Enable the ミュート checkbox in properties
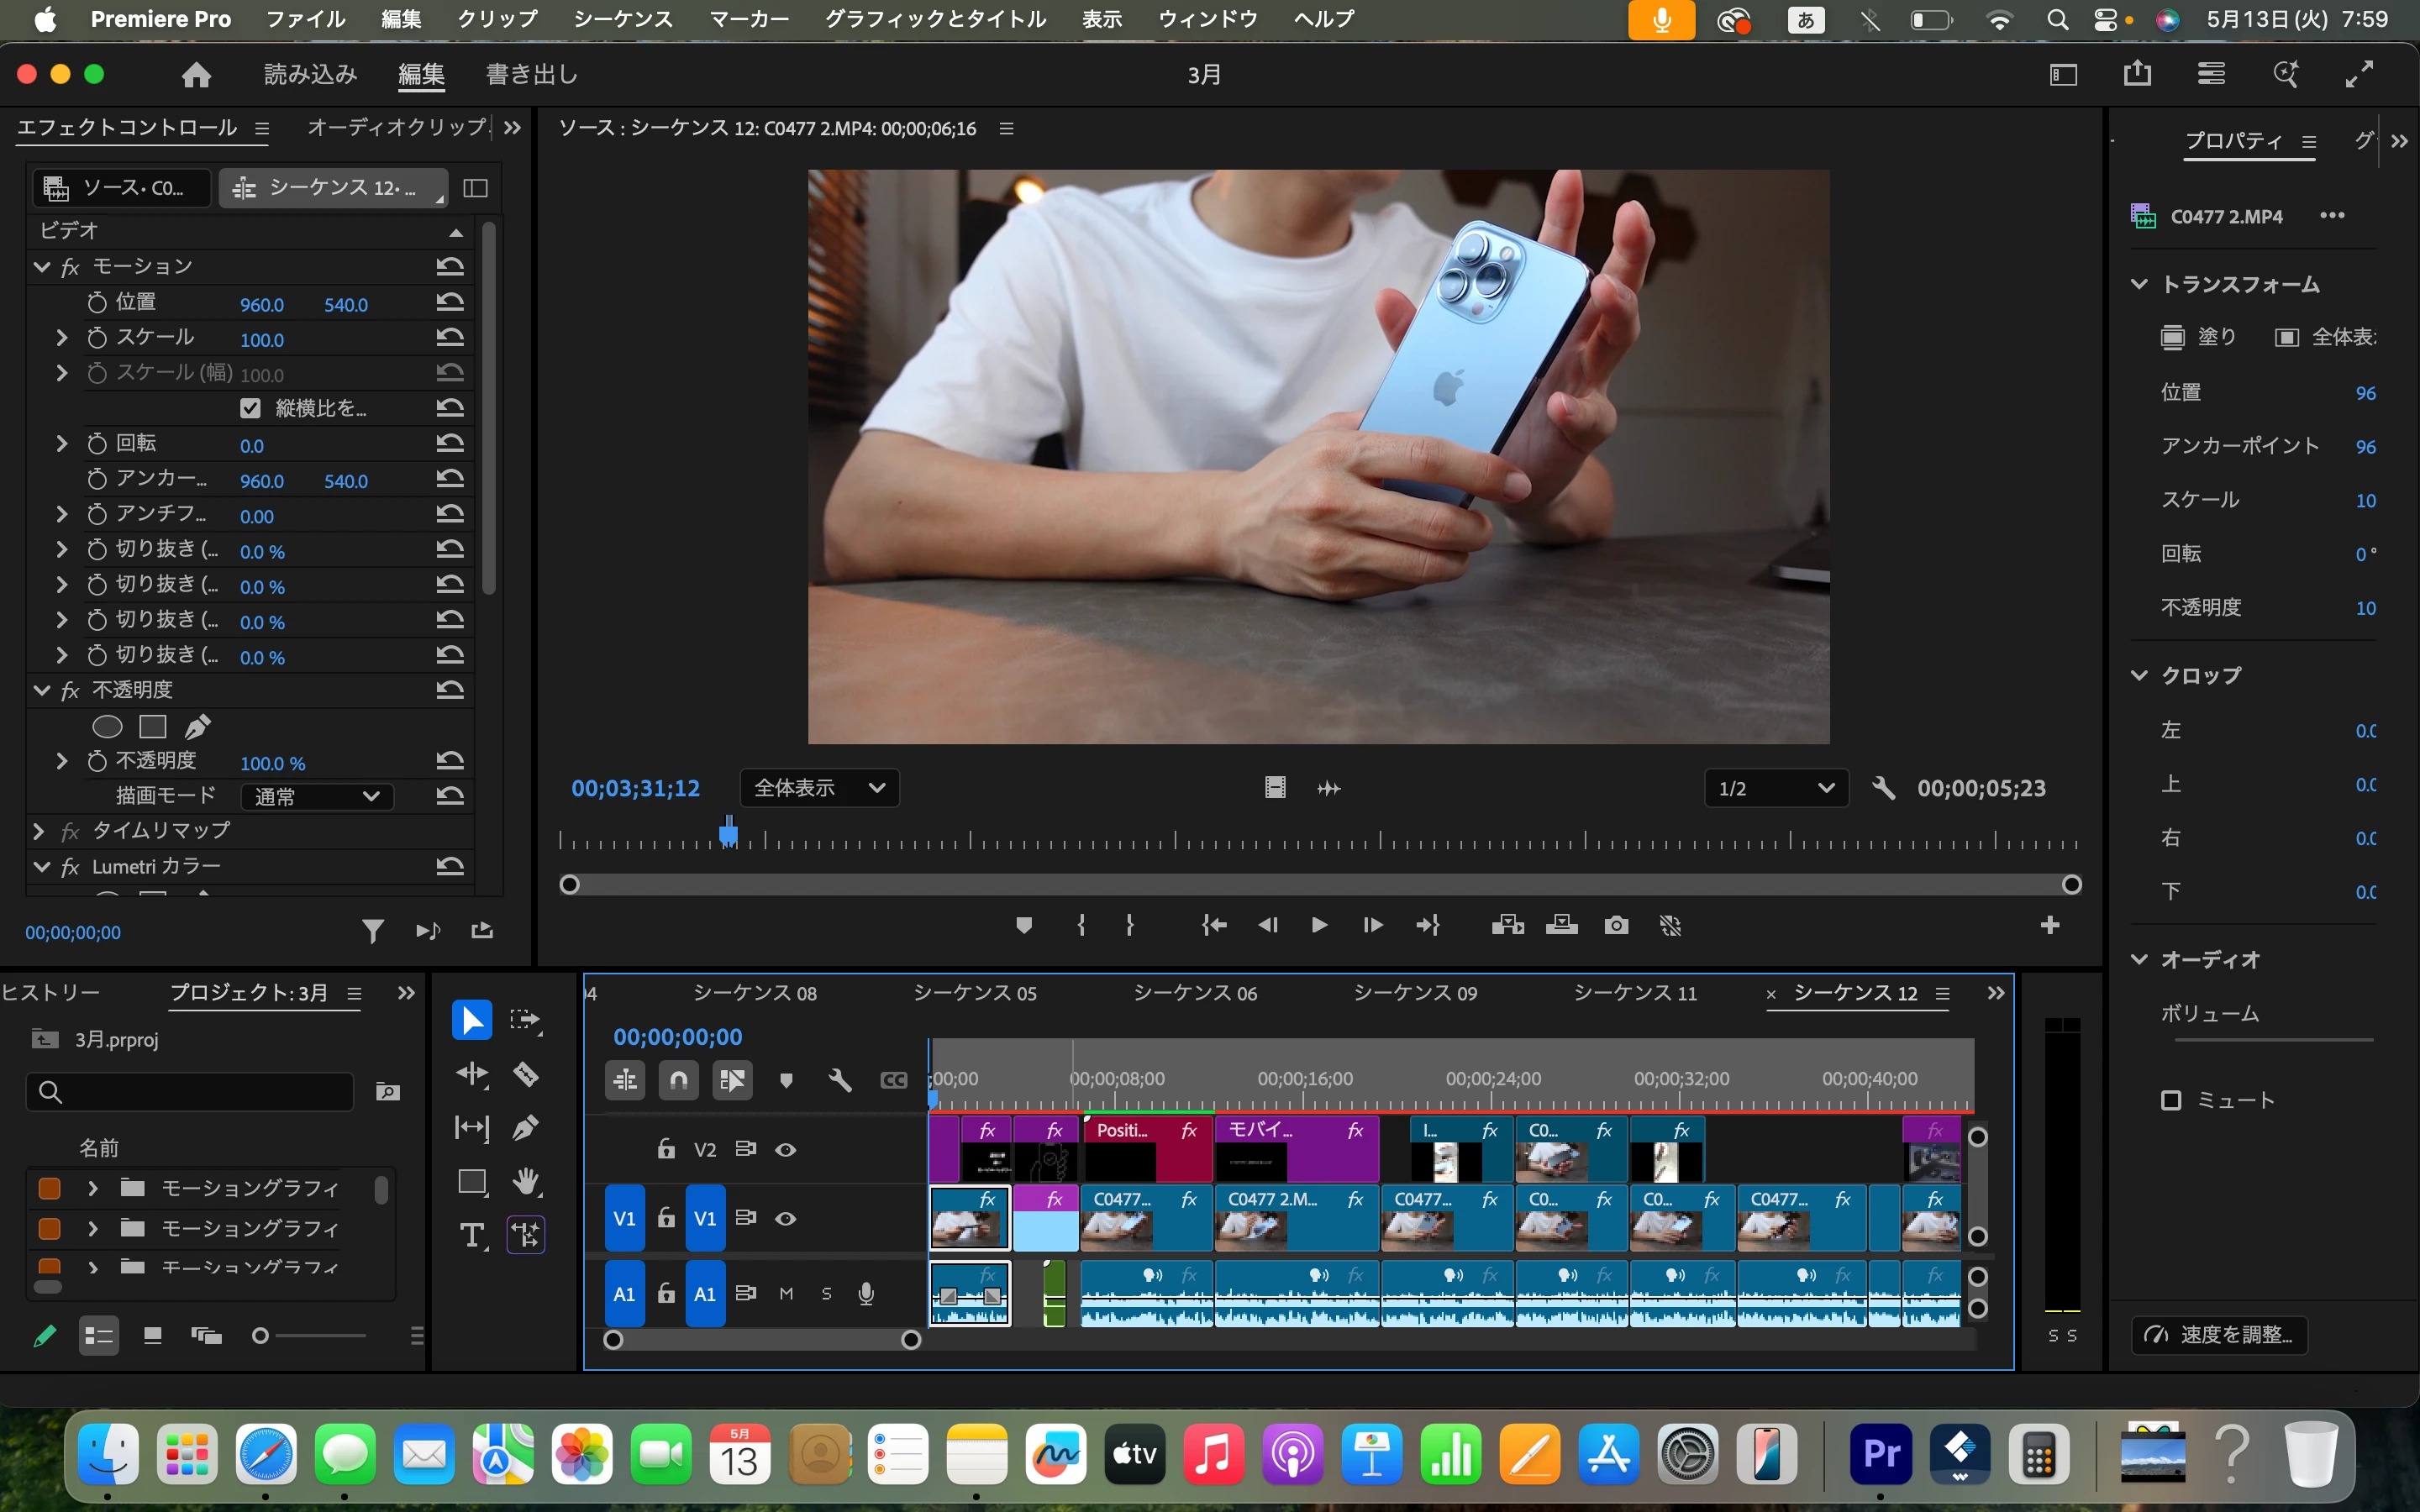This screenshot has height=1512, width=2420. (2171, 1100)
